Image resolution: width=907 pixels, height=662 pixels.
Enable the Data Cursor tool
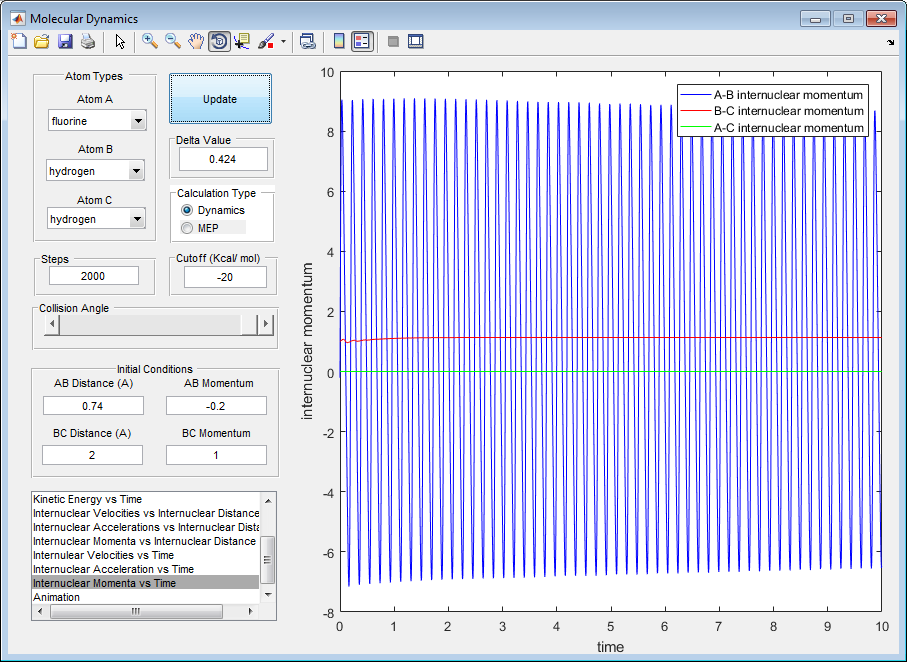pos(243,41)
